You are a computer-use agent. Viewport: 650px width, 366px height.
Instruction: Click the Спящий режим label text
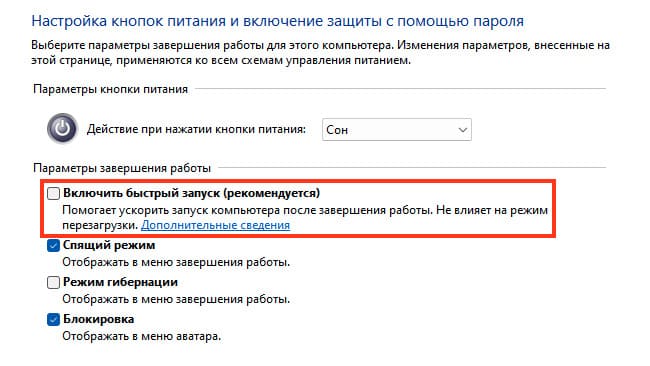point(109,245)
